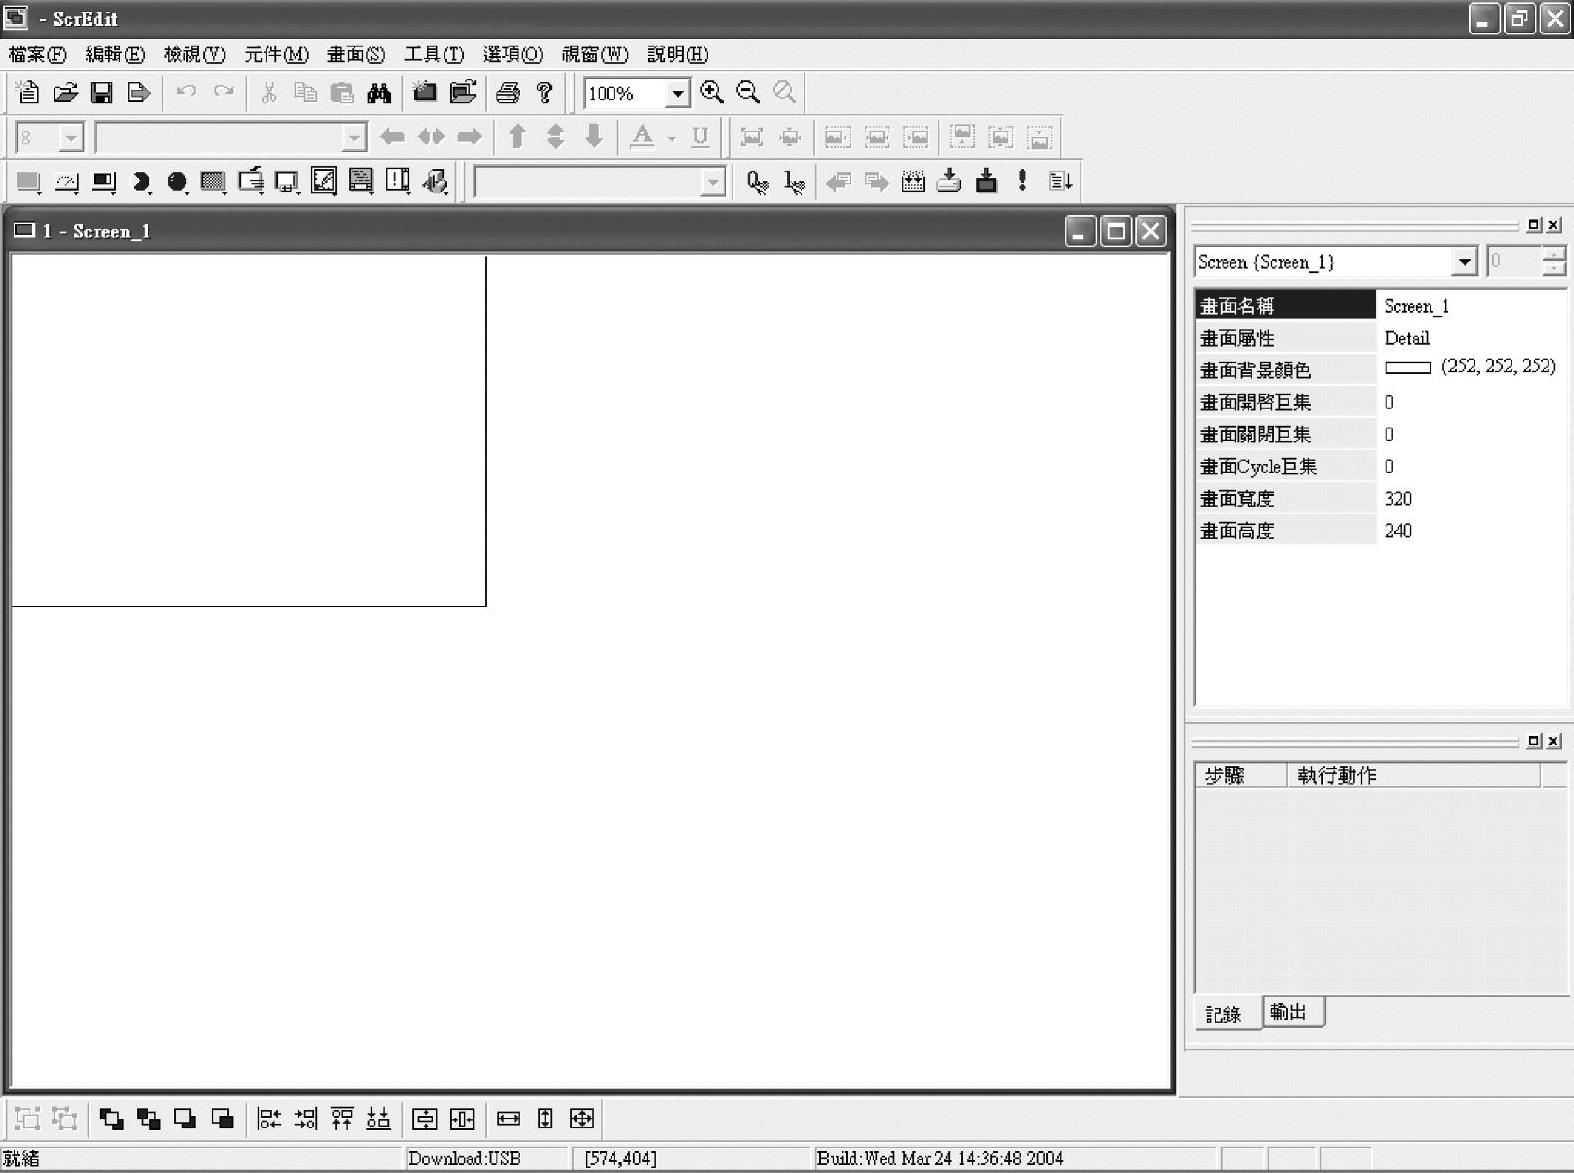Close the output panel with its x button
This screenshot has width=1574, height=1173.
(1554, 741)
